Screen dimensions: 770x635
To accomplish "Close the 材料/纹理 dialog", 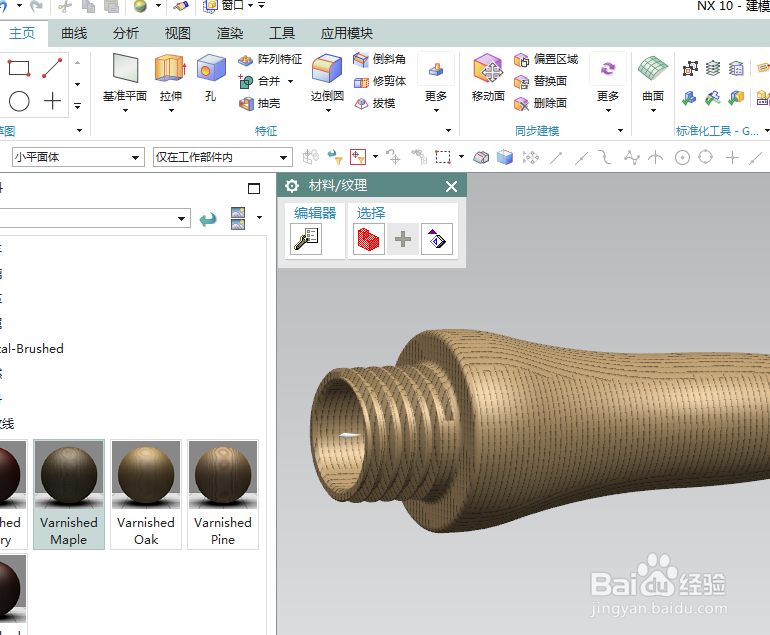I will pos(451,186).
